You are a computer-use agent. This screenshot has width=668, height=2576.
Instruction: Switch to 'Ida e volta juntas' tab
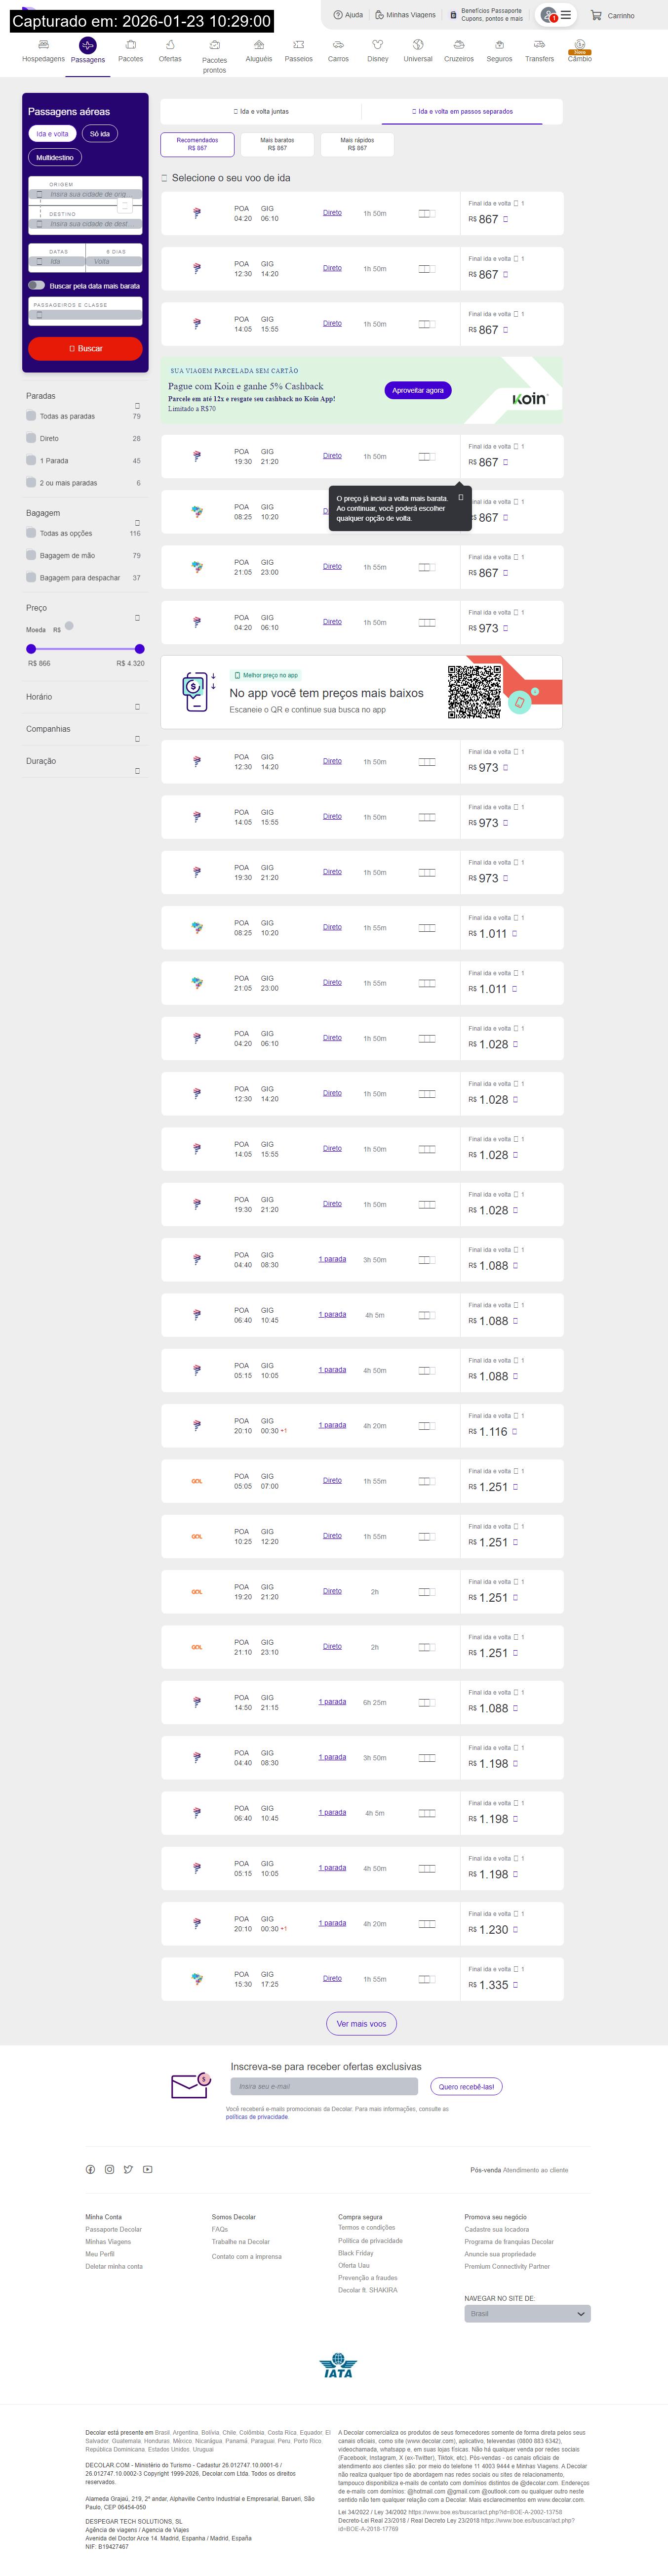(x=261, y=112)
